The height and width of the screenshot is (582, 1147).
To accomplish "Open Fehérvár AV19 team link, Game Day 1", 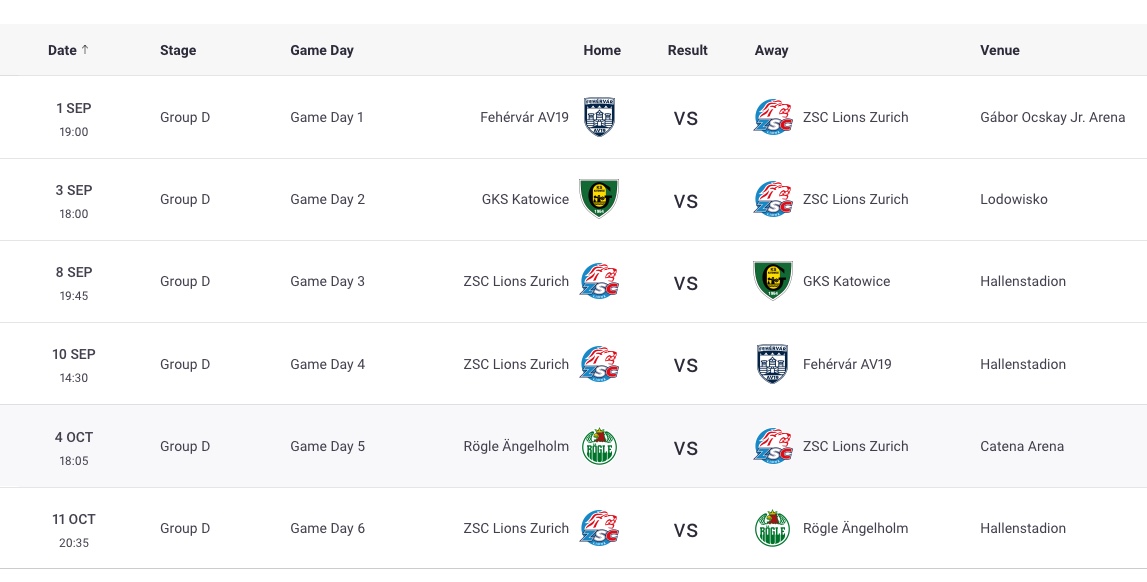I will coord(524,117).
